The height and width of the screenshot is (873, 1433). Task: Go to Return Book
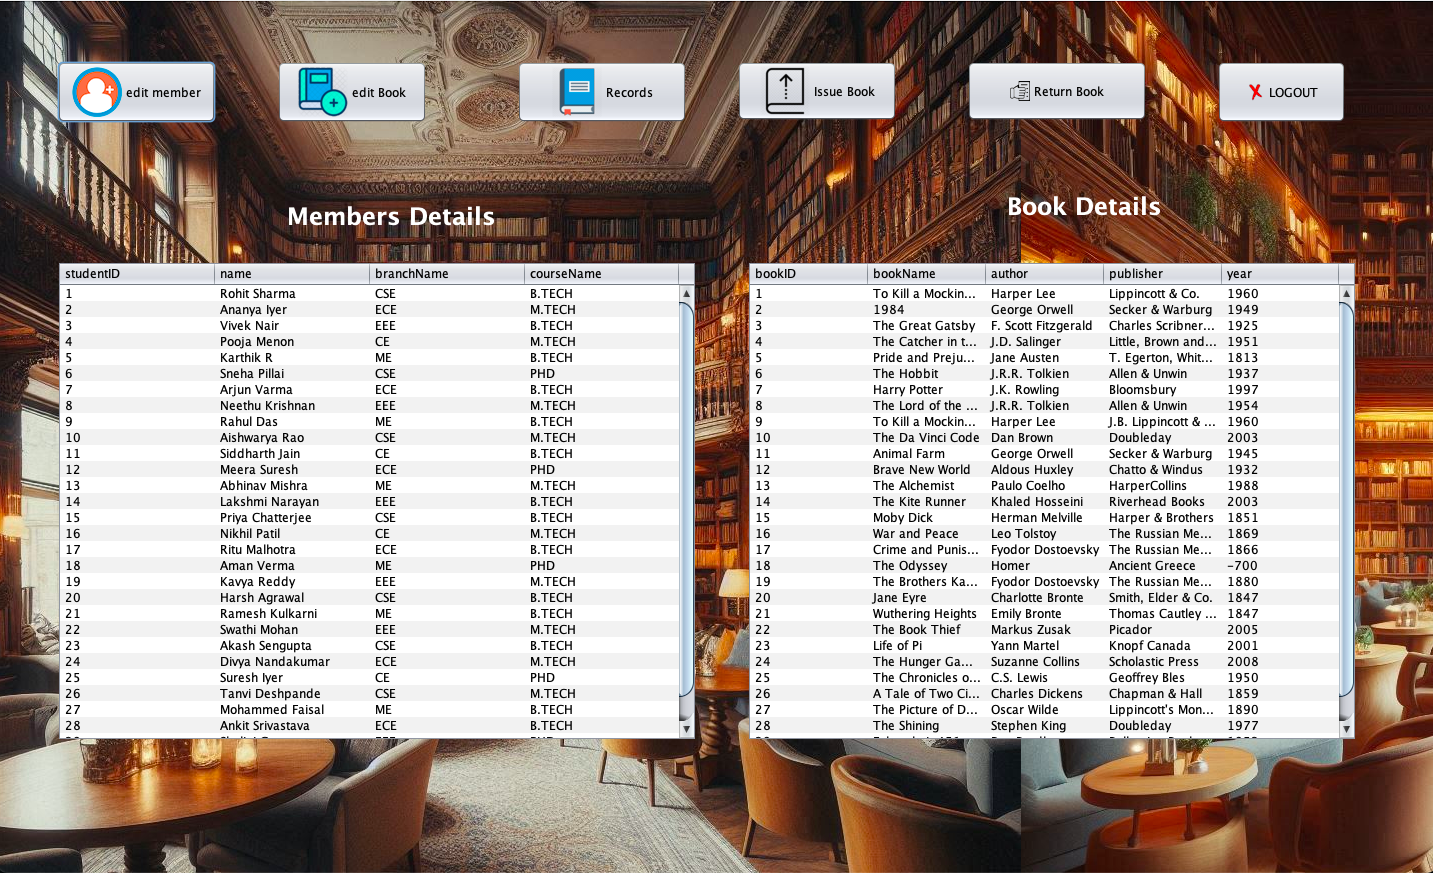1057,92
